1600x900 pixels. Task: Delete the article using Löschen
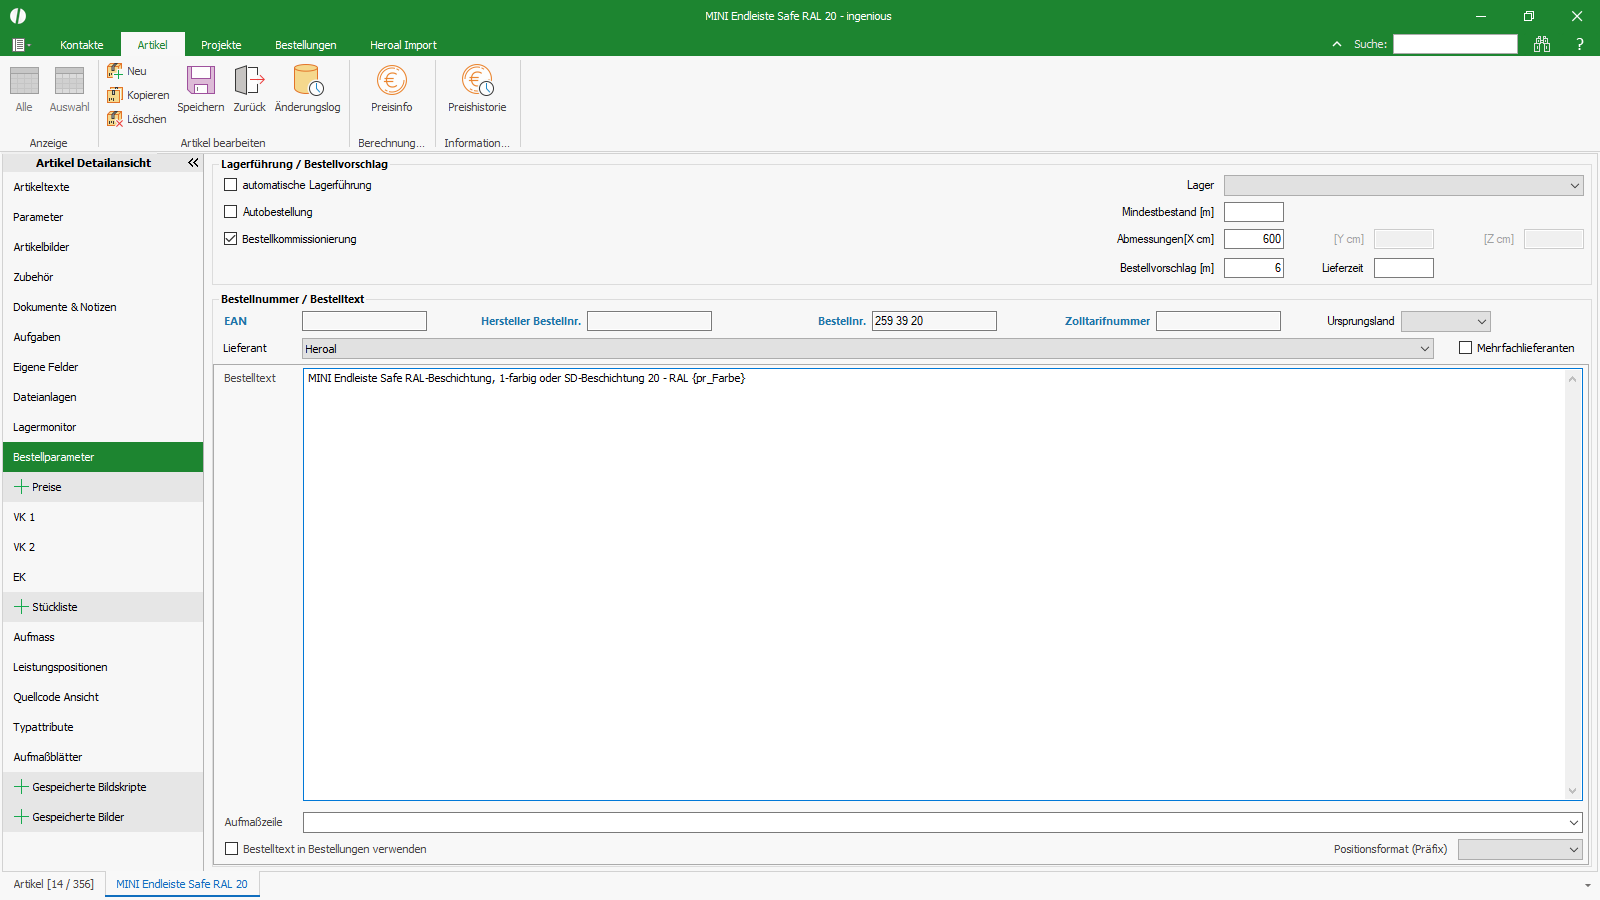137,119
